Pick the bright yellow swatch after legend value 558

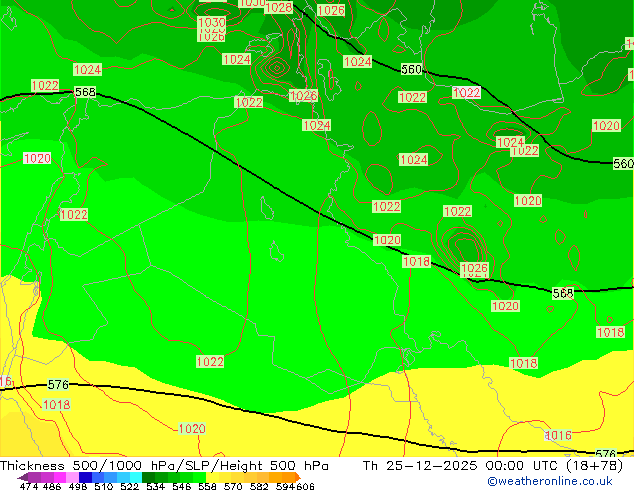pyautogui.click(x=212, y=477)
